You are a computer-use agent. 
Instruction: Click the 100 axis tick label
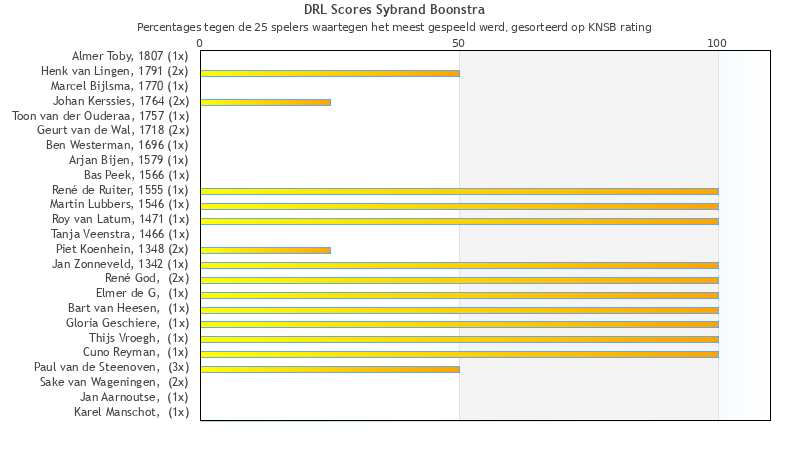tap(717, 43)
